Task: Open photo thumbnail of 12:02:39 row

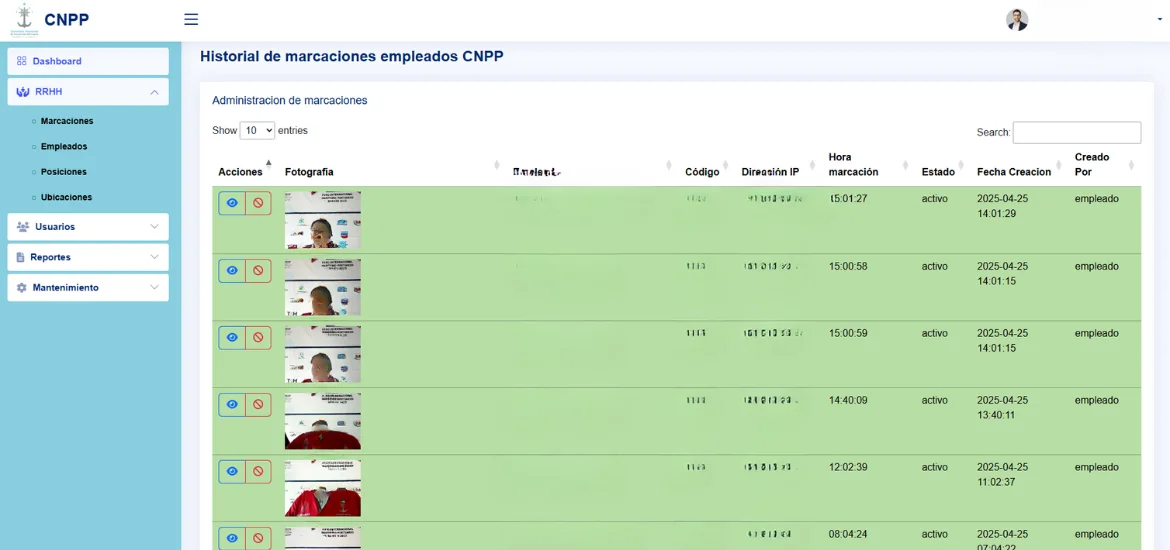Action: tap(322, 488)
